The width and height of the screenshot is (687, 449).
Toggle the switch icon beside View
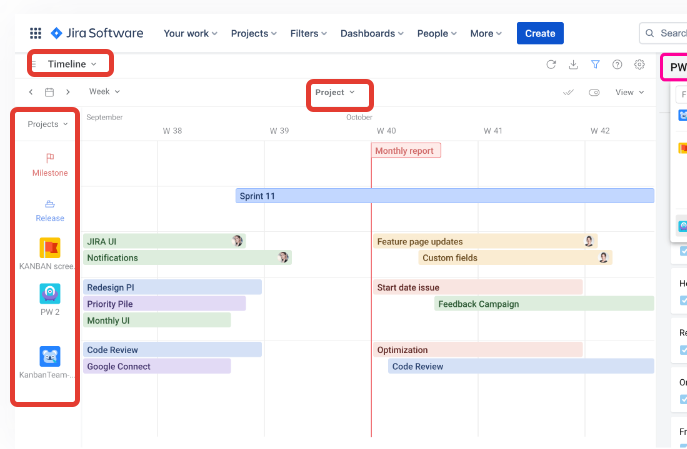click(x=594, y=92)
